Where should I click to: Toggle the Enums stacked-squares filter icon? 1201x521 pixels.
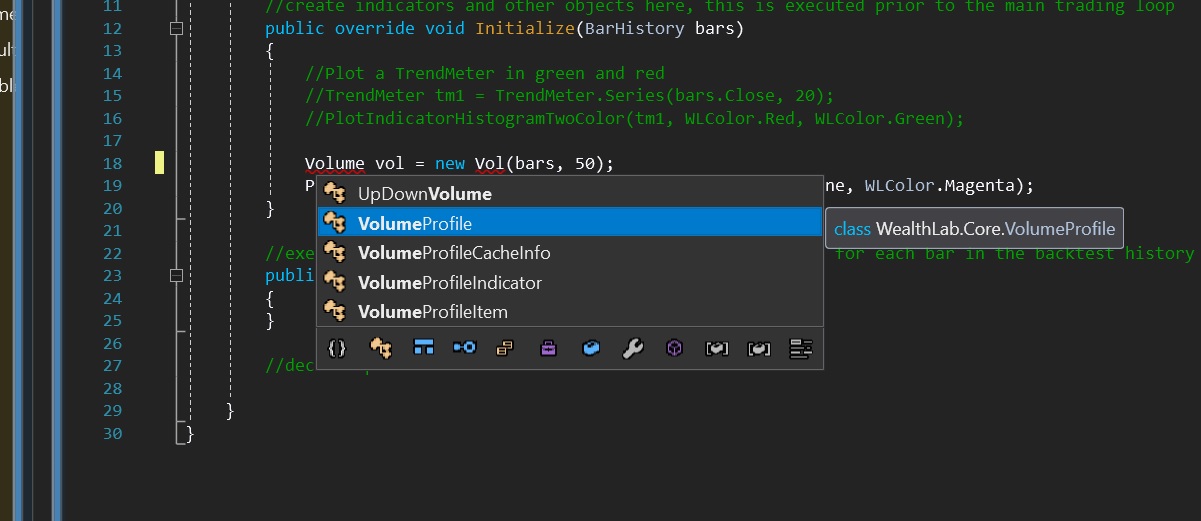click(x=505, y=348)
